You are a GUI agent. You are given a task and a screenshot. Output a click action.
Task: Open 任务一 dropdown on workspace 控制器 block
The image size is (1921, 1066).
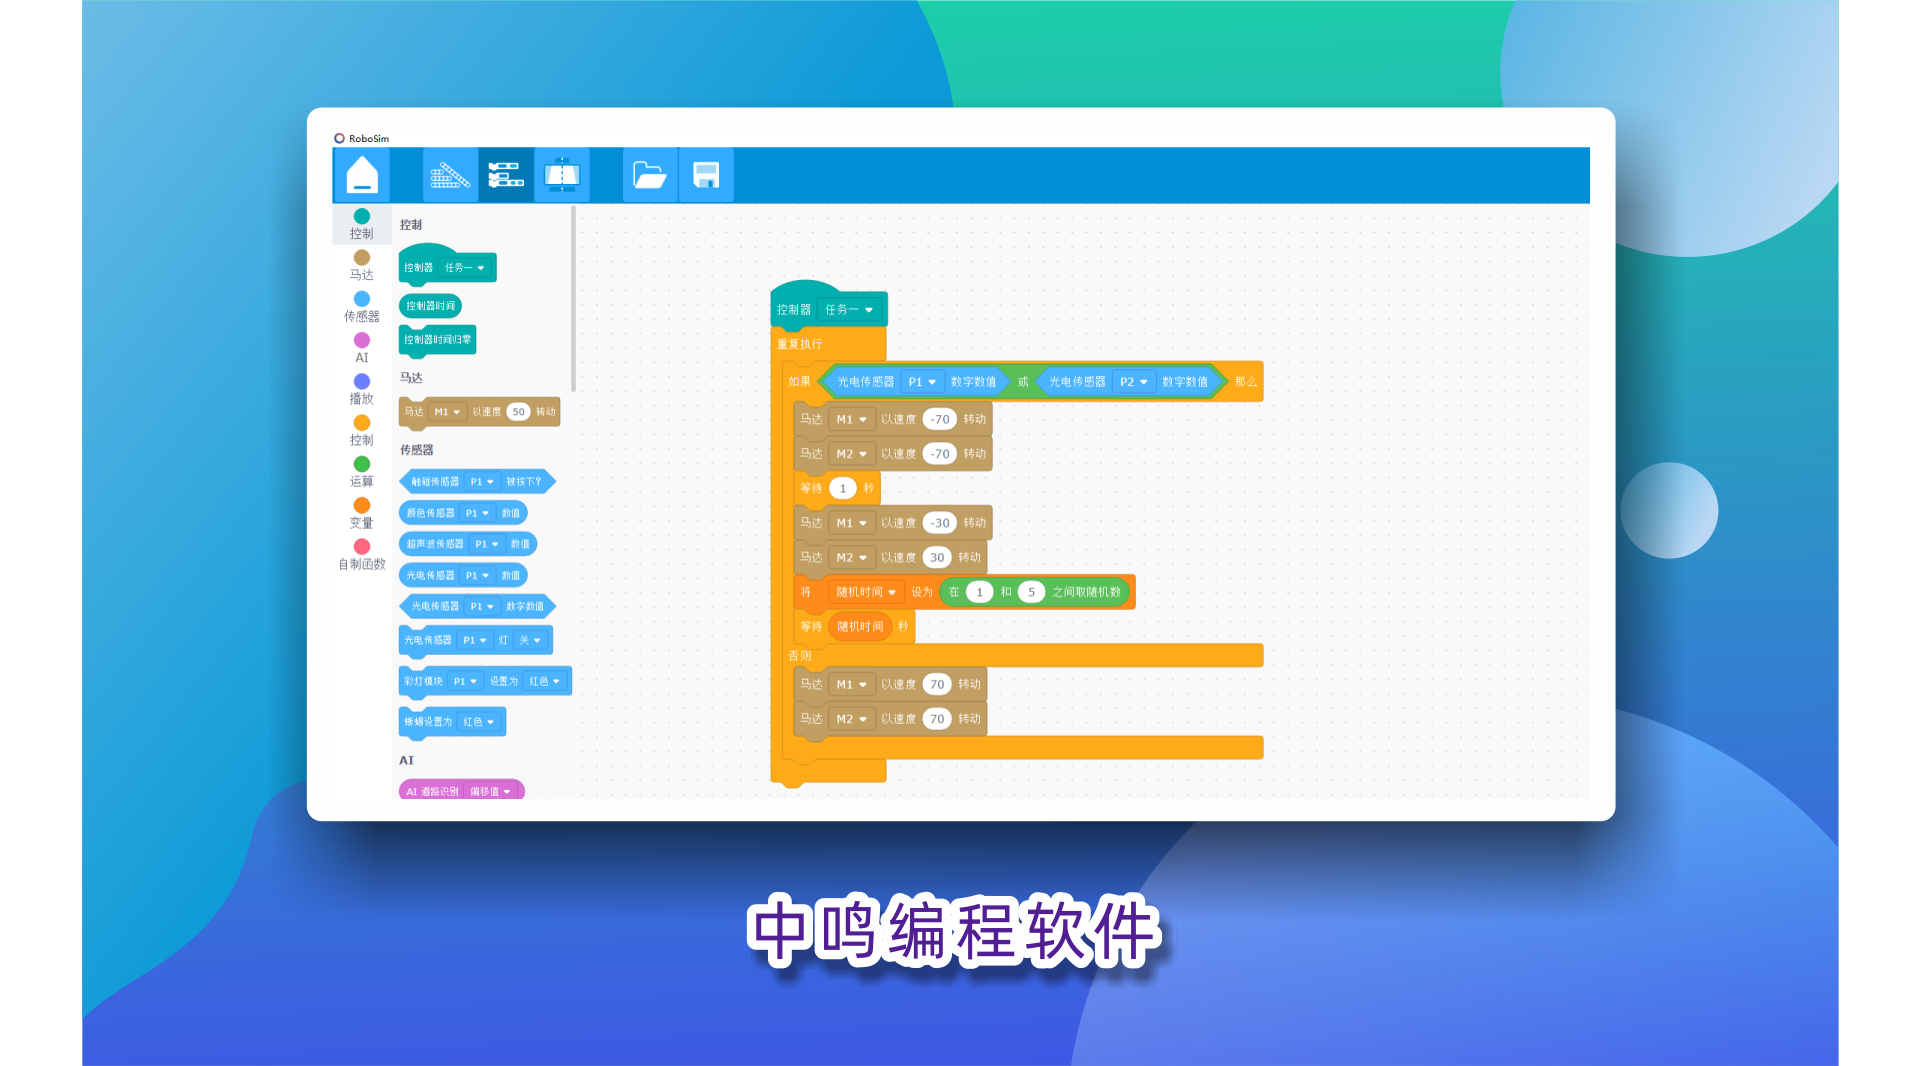850,310
